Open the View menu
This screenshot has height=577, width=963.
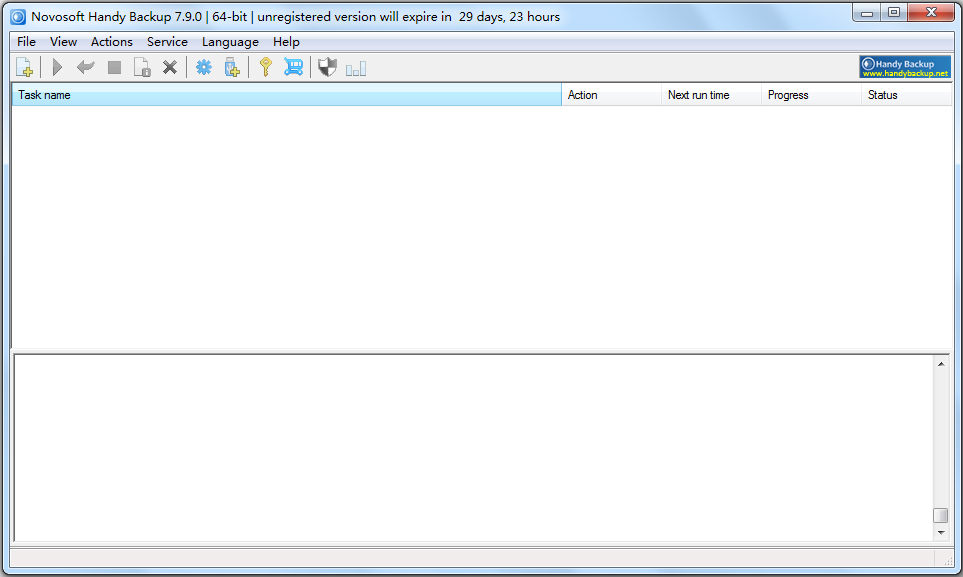click(63, 42)
